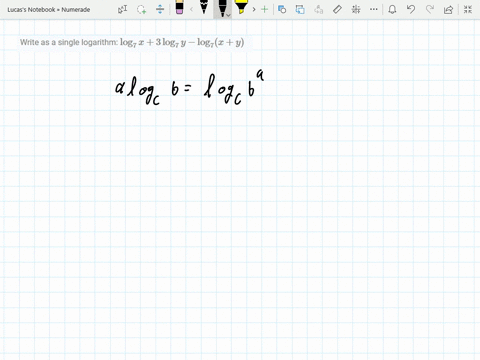This screenshot has width=480, height=360.
Task: Open notifications bell
Action: (392, 9)
